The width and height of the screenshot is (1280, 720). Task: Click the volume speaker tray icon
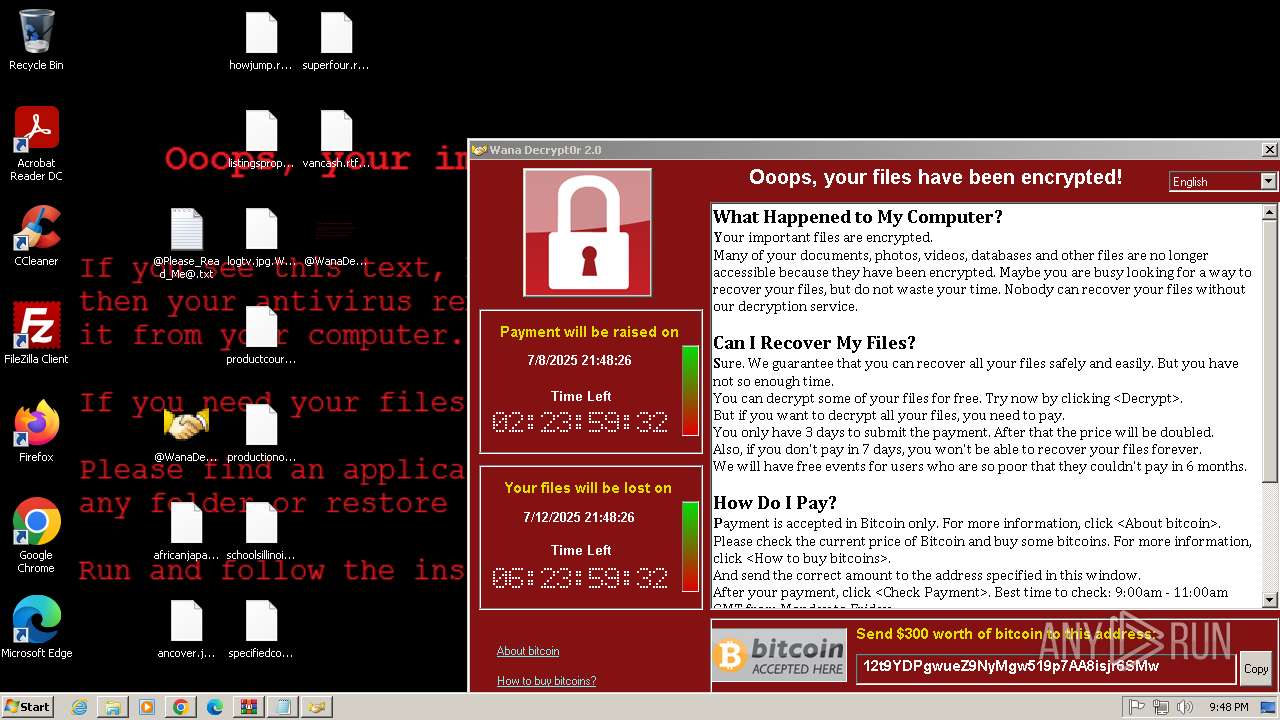coord(1185,707)
